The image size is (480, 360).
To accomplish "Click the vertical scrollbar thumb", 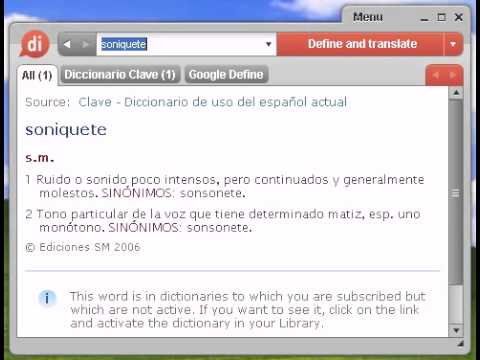I will point(456,193).
